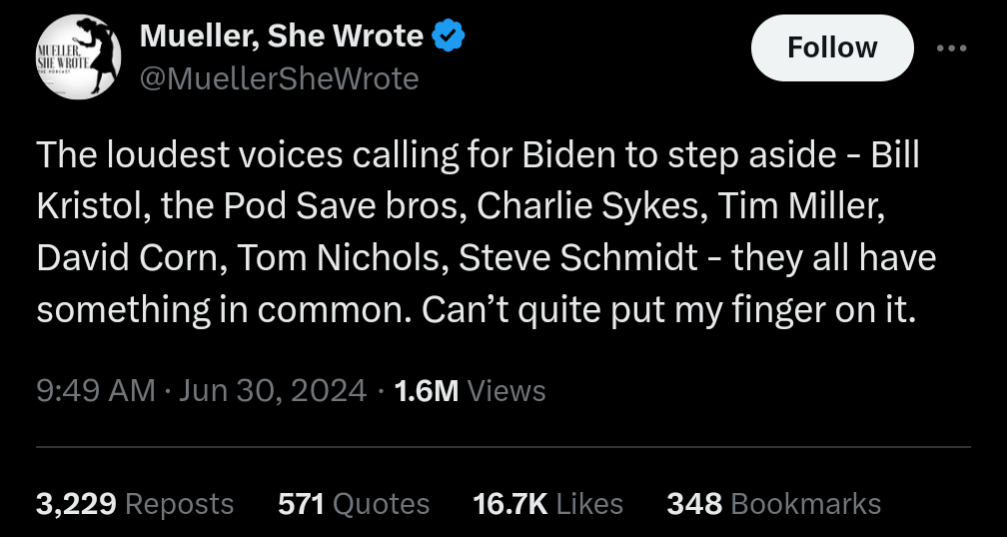This screenshot has width=1007, height=537.
Task: Show the 3,229 Reposts list
Action: (x=135, y=504)
